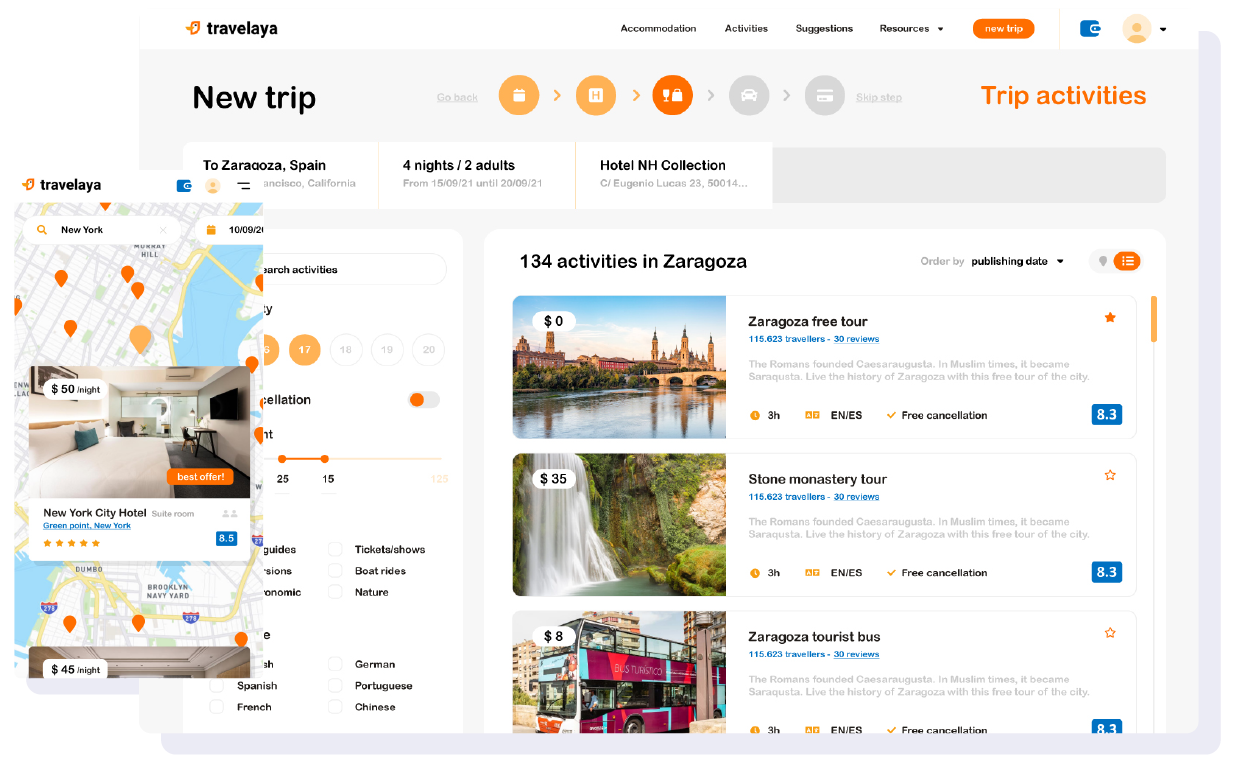Viewport: 1234px width, 764px height.
Task: Open the Accommodation menu item
Action: [658, 29]
